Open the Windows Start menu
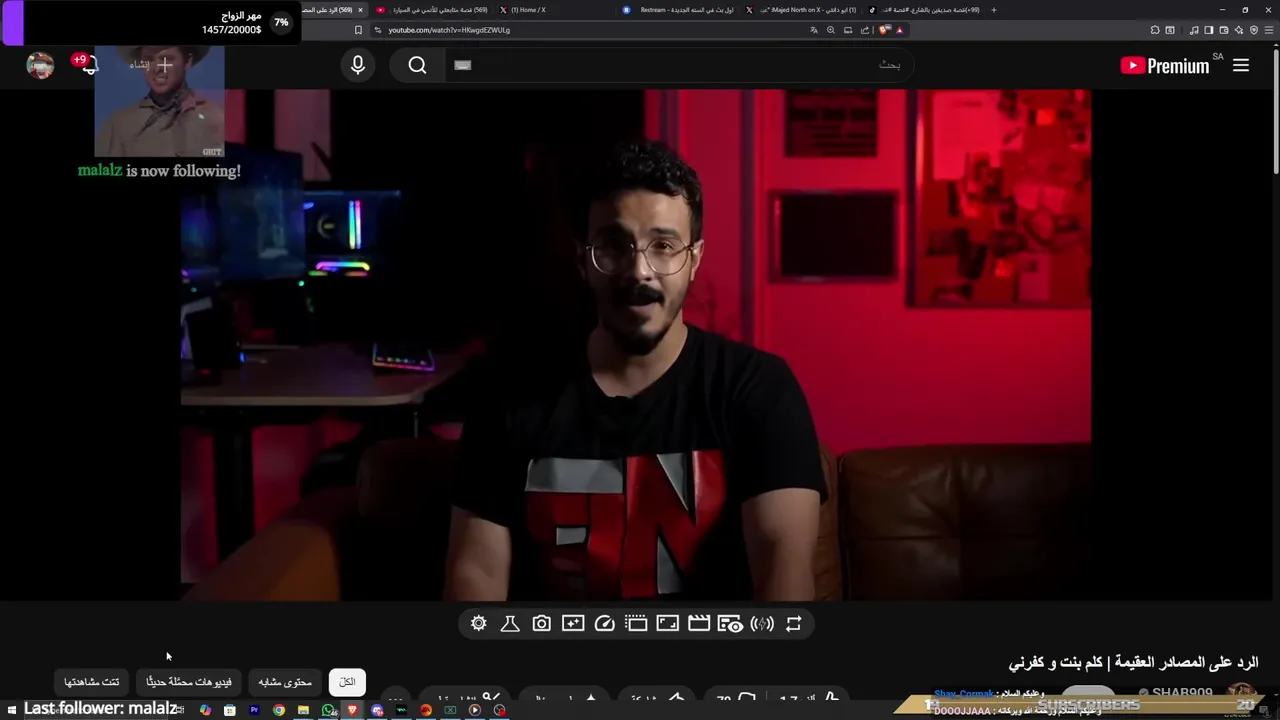This screenshot has height=720, width=1280. (x=12, y=710)
